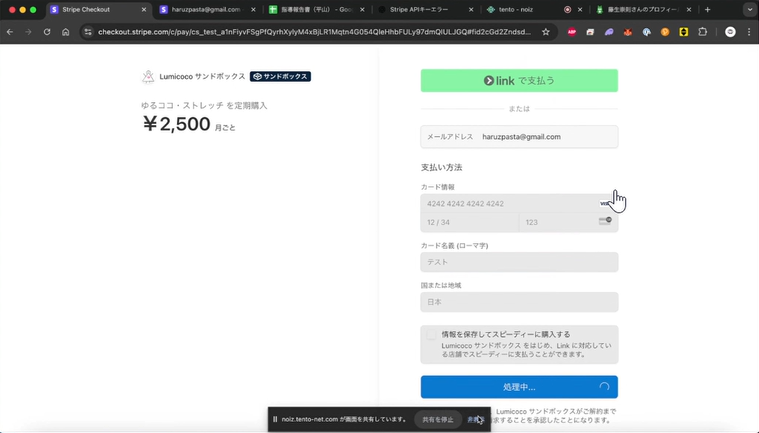This screenshot has height=433, width=759.
Task: Bookmark this page with the star
Action: pos(546,32)
